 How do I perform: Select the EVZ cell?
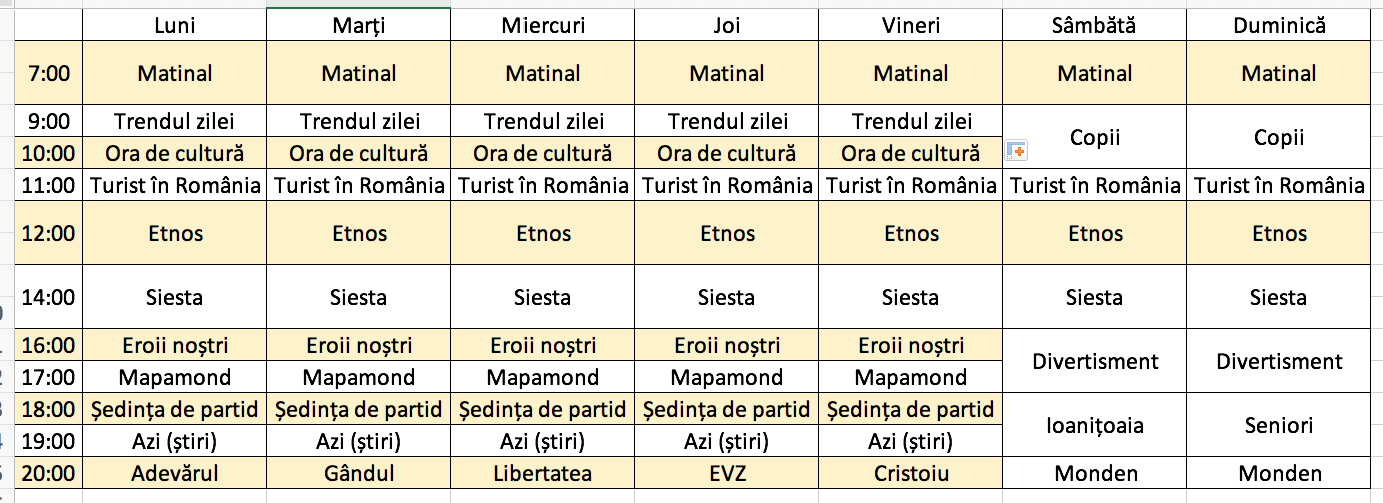(x=727, y=473)
